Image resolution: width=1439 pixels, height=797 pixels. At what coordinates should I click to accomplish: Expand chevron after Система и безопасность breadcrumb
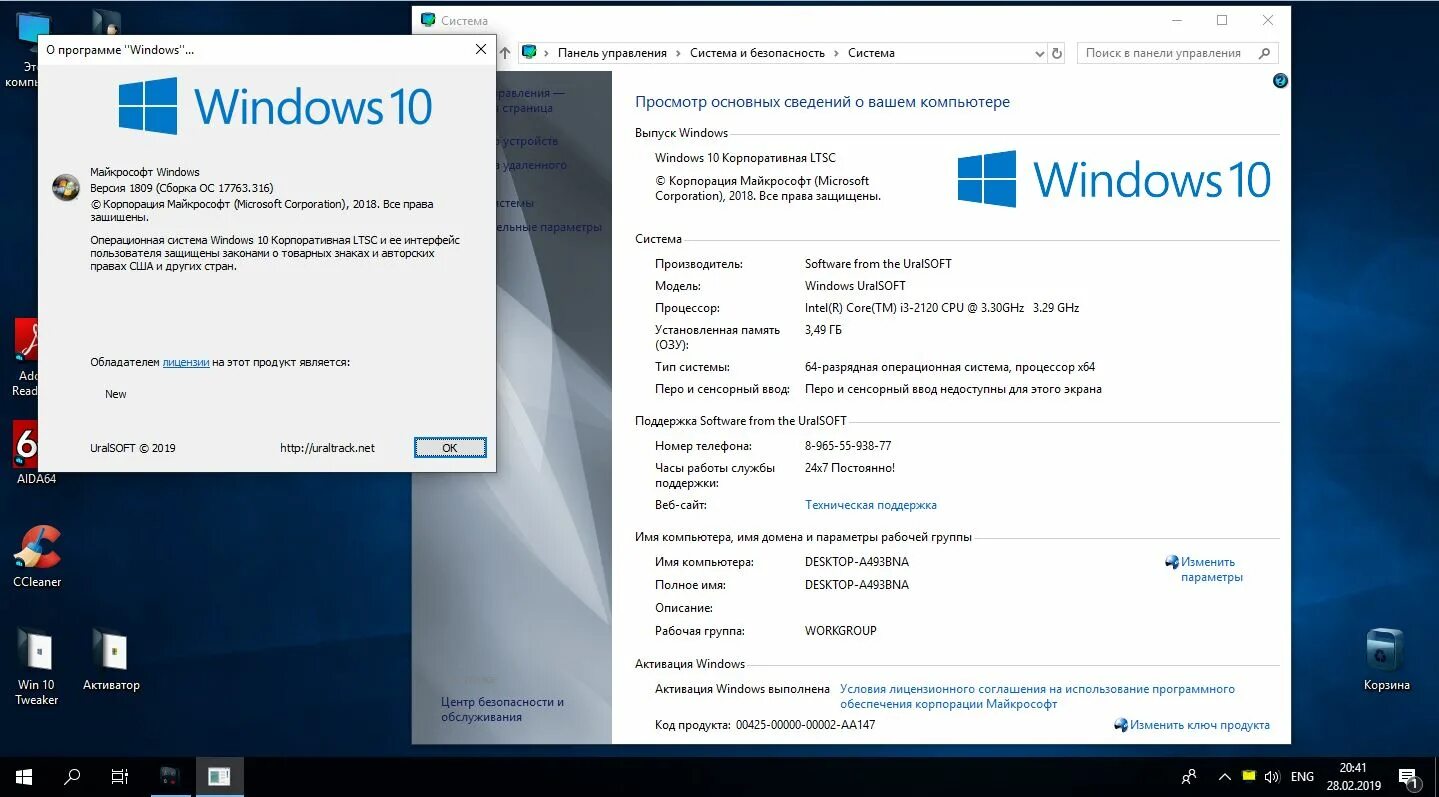point(836,53)
